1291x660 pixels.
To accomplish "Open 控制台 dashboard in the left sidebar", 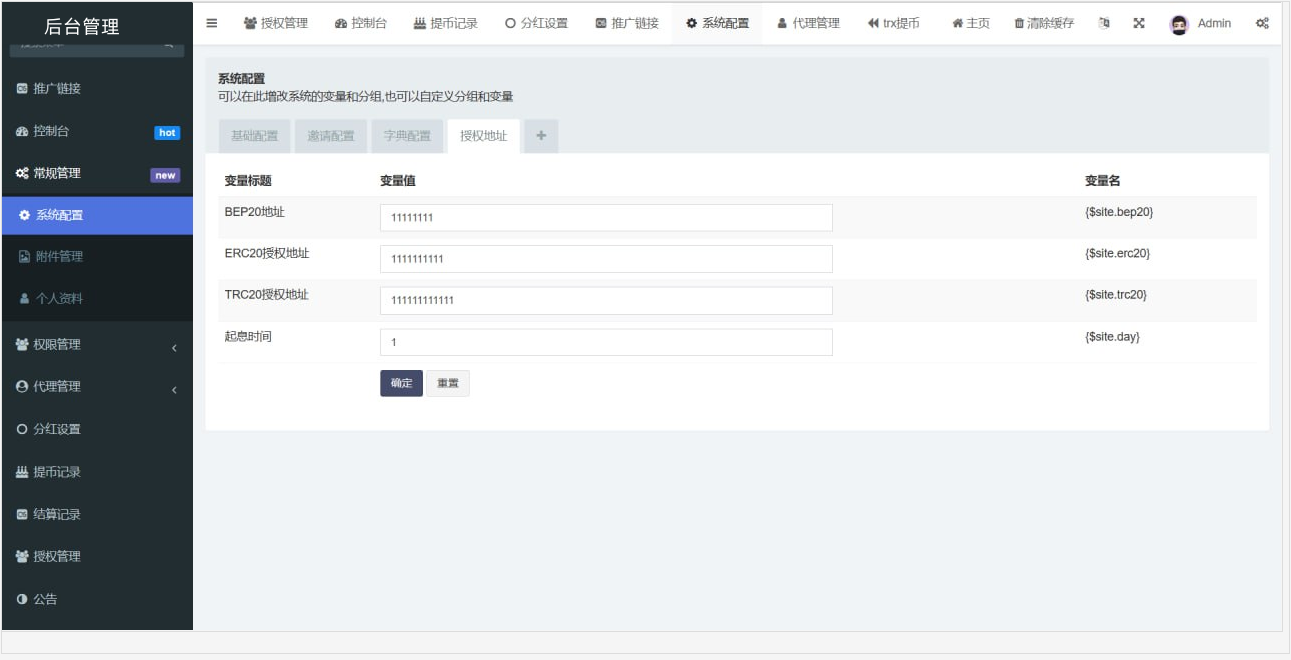I will click(x=96, y=131).
